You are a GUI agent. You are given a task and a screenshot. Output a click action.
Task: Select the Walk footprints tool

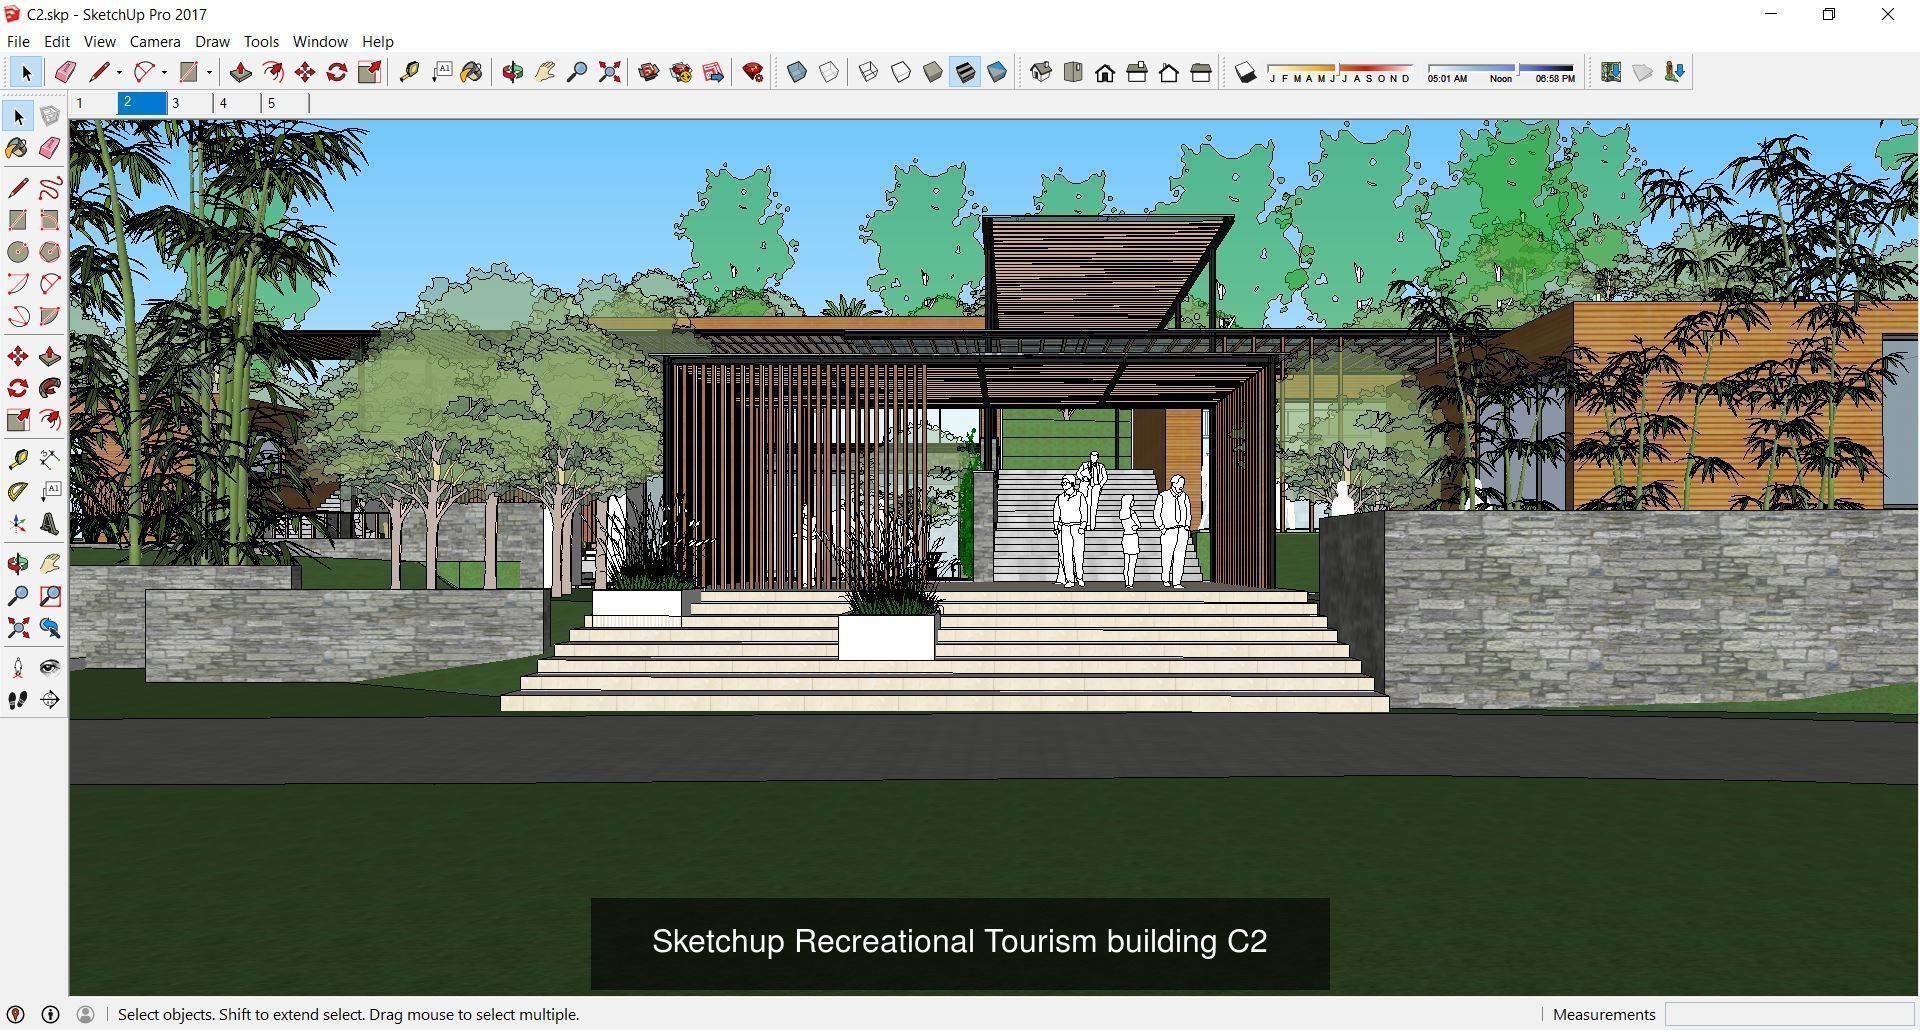[18, 700]
